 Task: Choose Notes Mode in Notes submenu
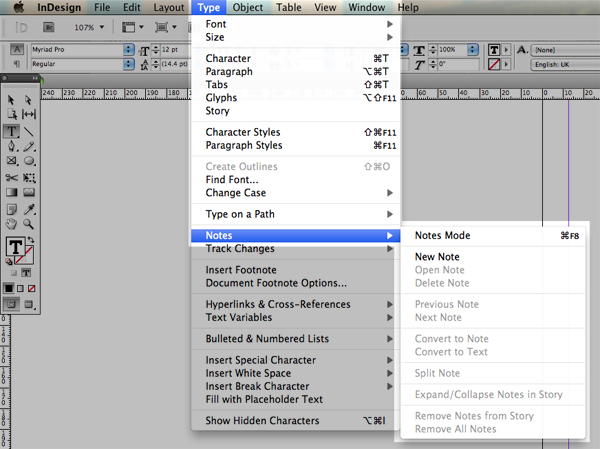(x=493, y=235)
